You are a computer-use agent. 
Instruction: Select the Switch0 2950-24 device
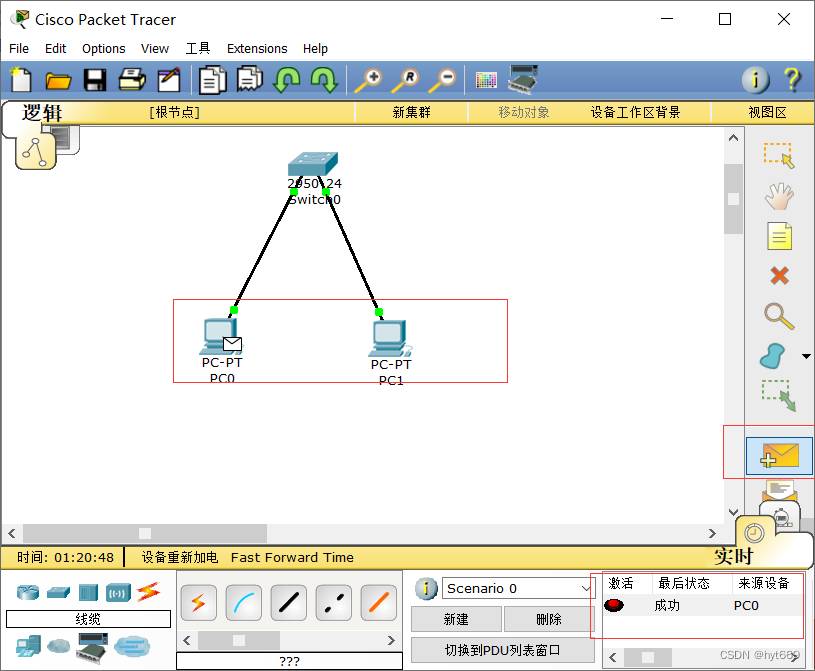point(313,165)
